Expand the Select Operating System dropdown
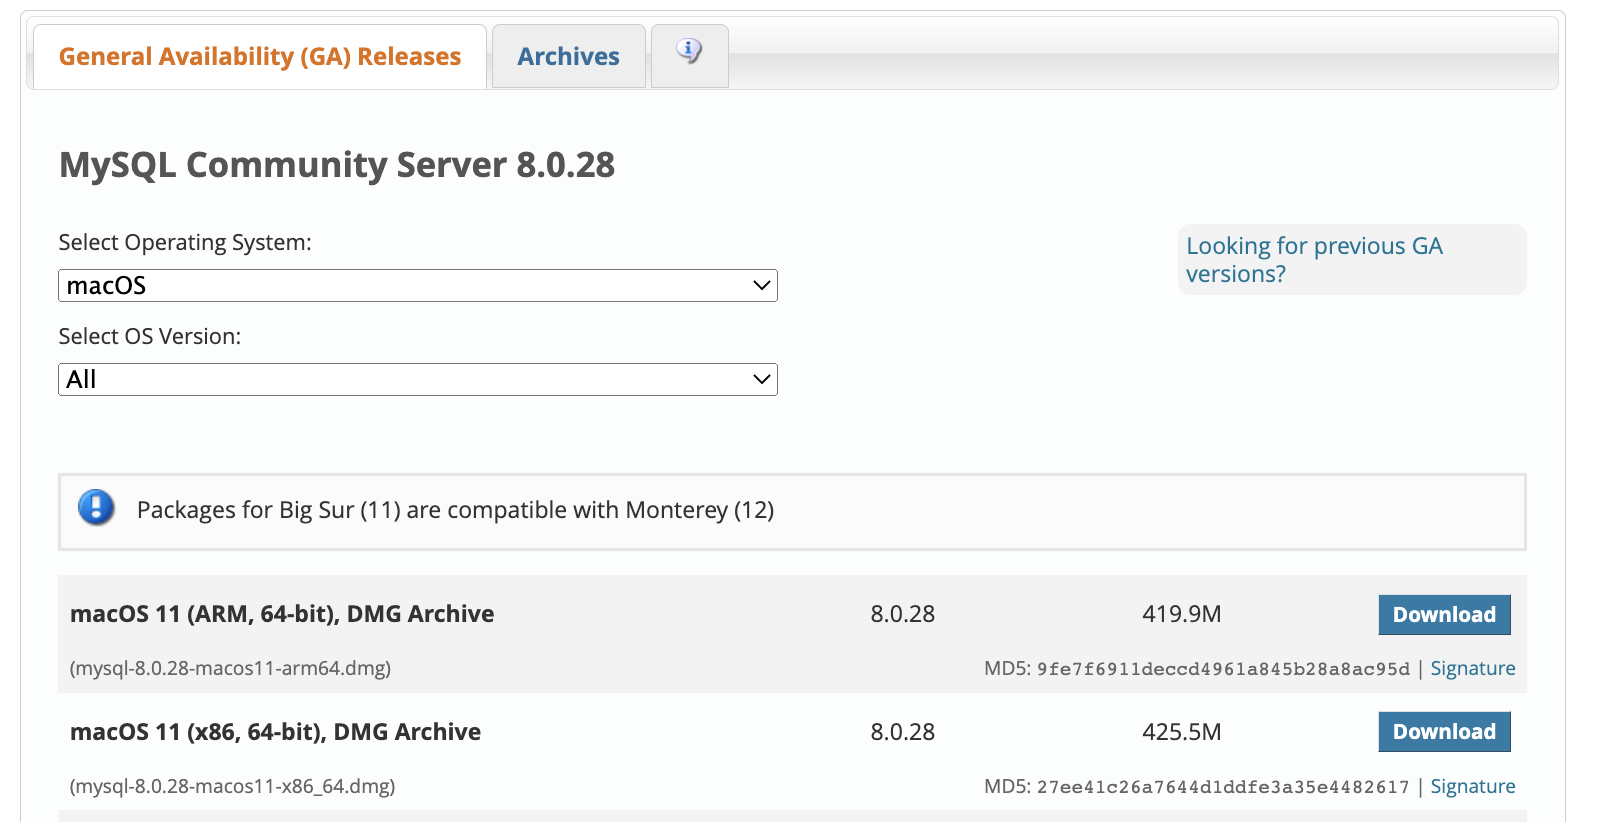 [418, 286]
